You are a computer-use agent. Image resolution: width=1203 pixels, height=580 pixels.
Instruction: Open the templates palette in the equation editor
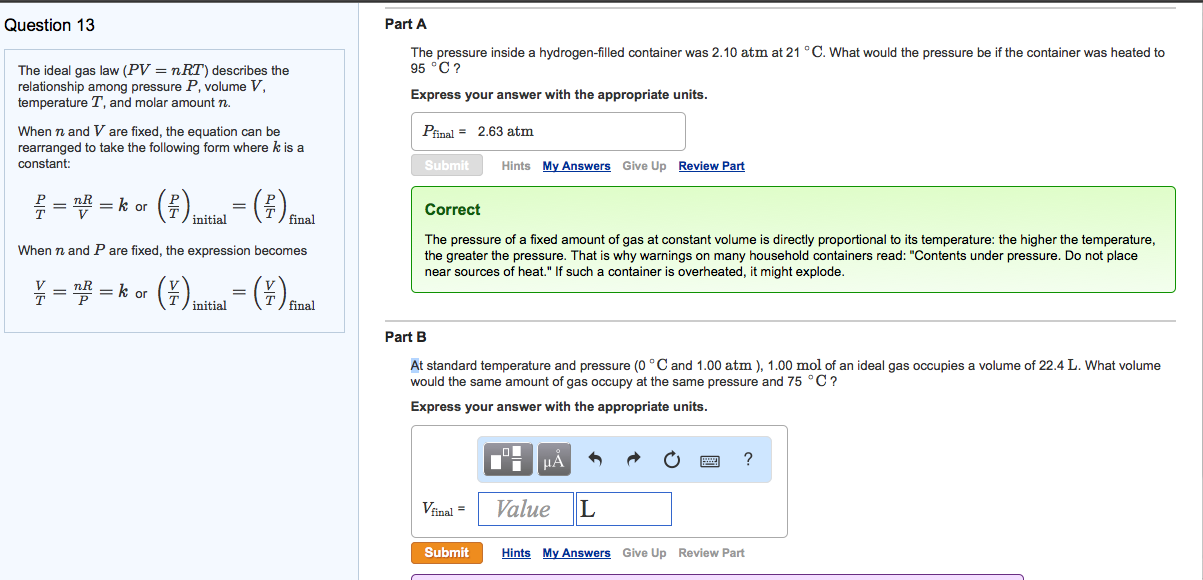pos(508,459)
